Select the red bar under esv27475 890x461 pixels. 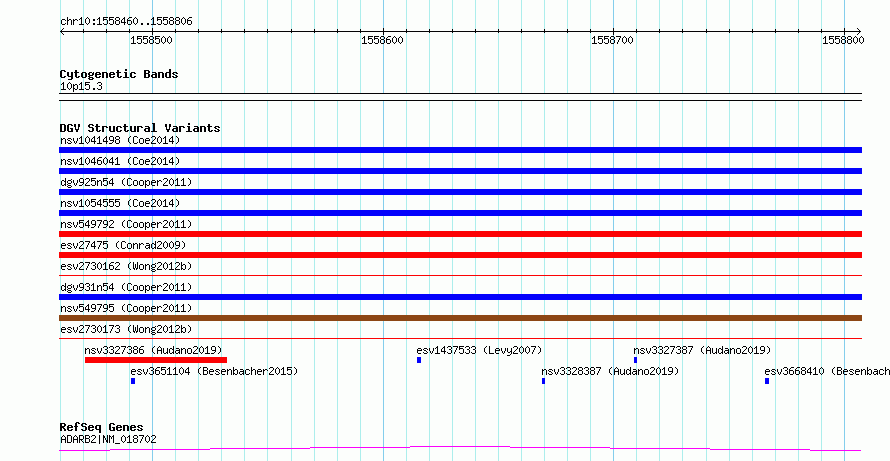pos(460,255)
